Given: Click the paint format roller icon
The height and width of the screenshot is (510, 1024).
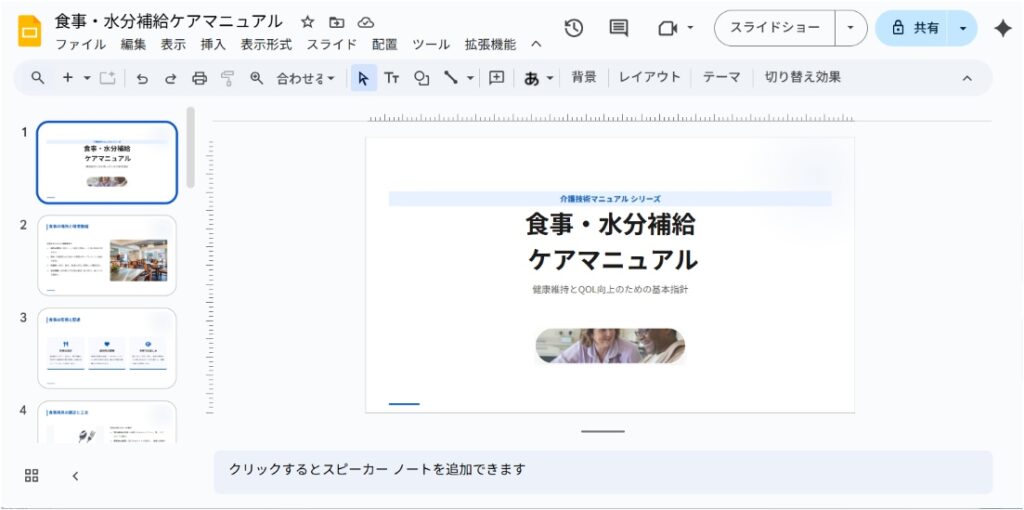Looking at the screenshot, I should click(x=227, y=78).
